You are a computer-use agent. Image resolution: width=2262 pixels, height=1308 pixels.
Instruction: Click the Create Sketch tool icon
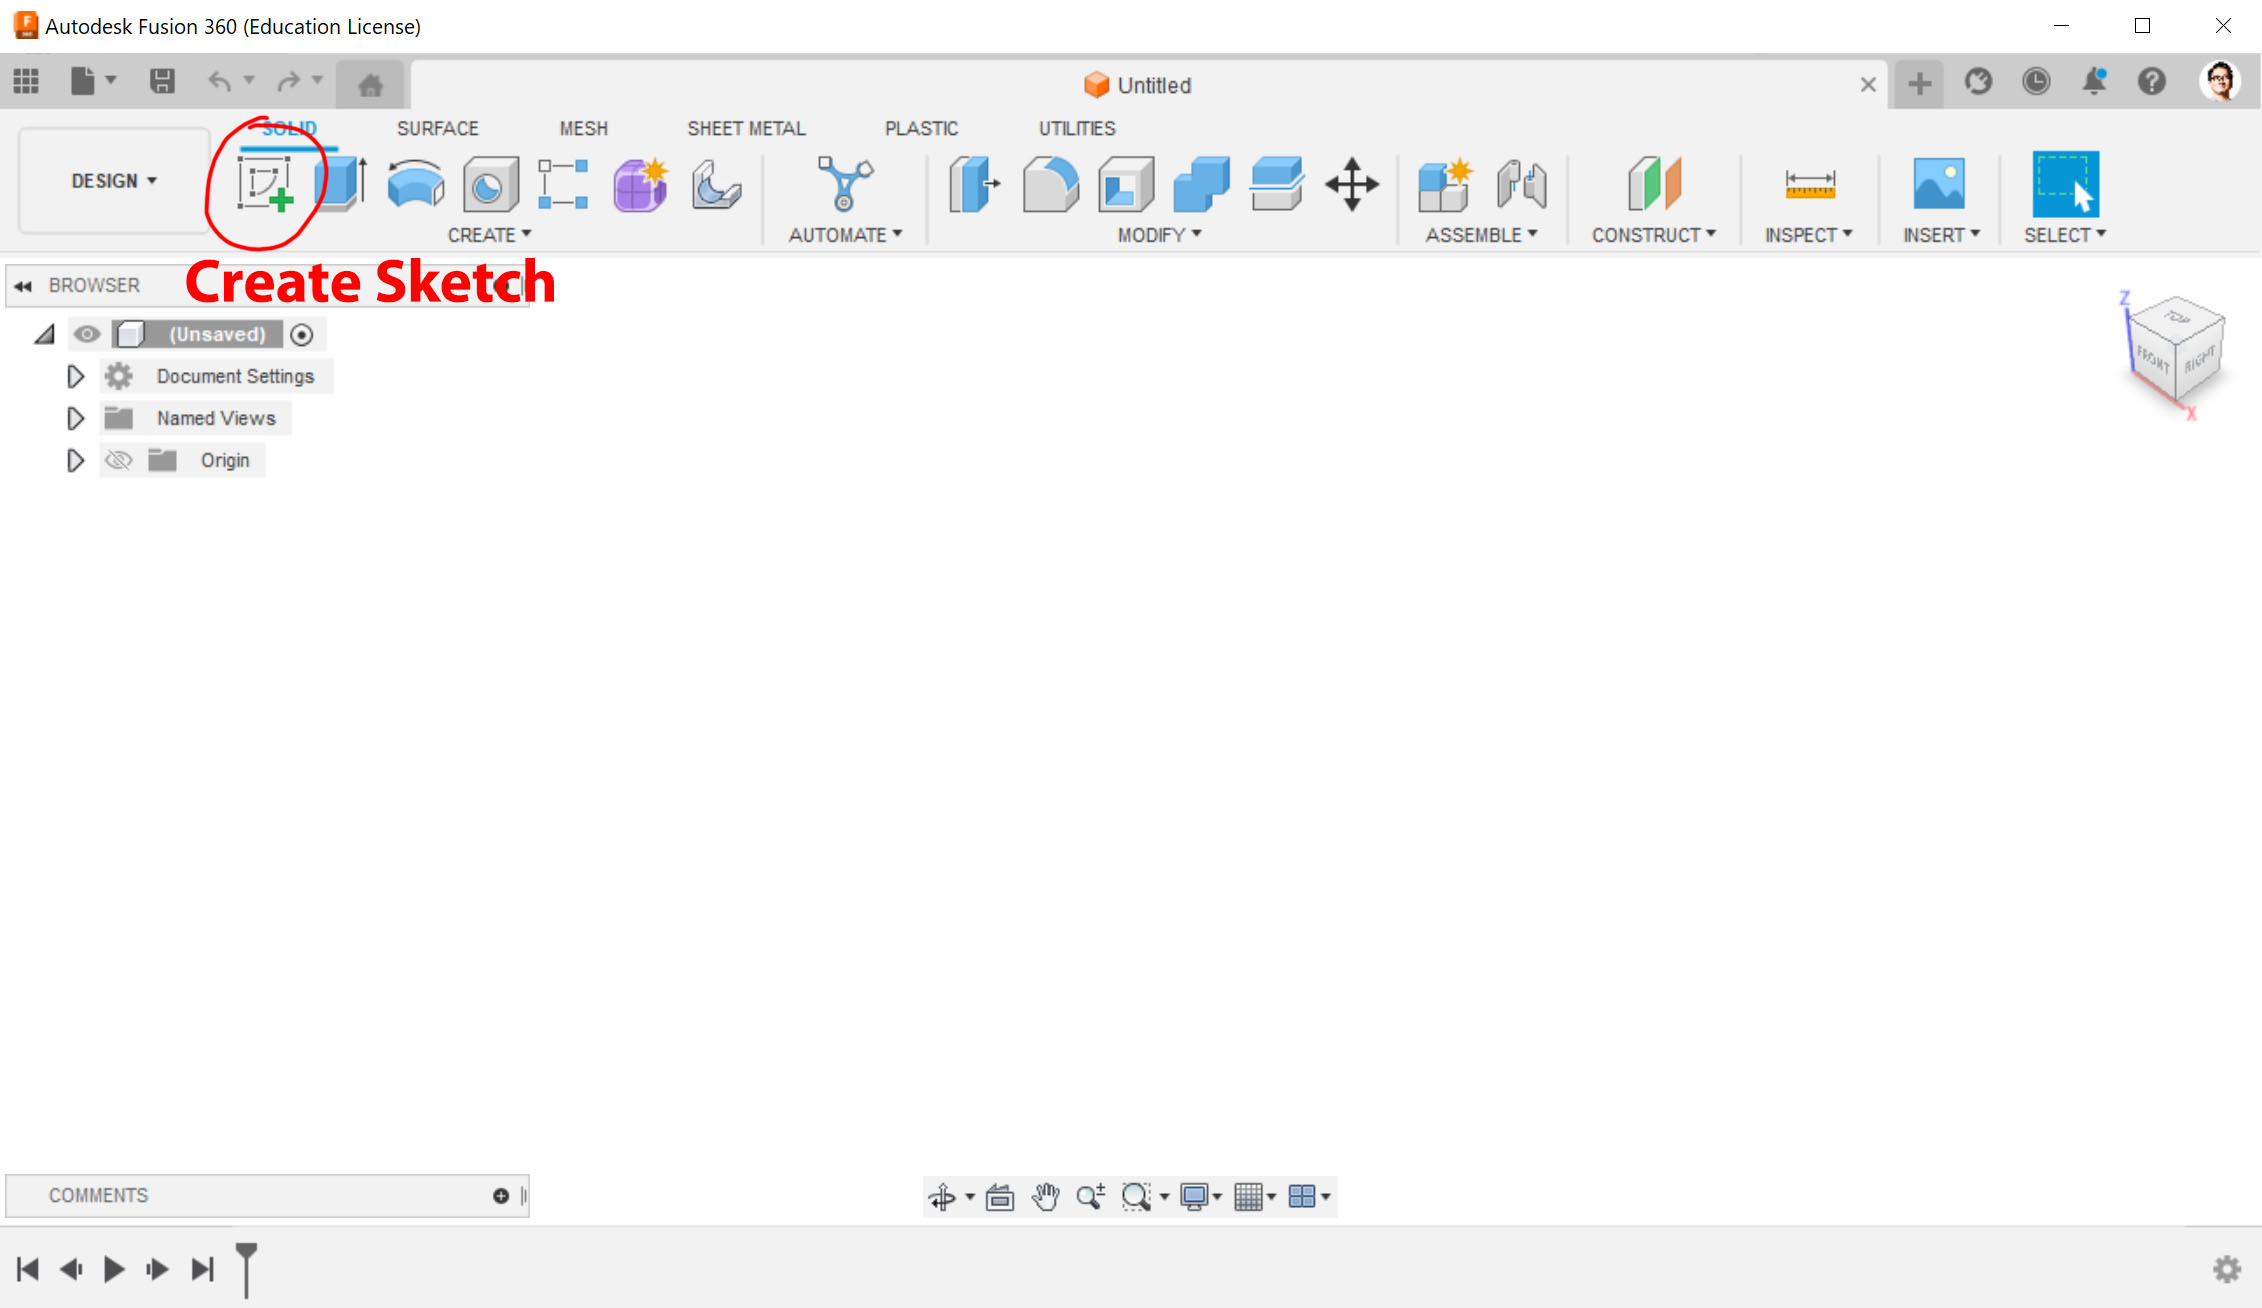coord(265,184)
